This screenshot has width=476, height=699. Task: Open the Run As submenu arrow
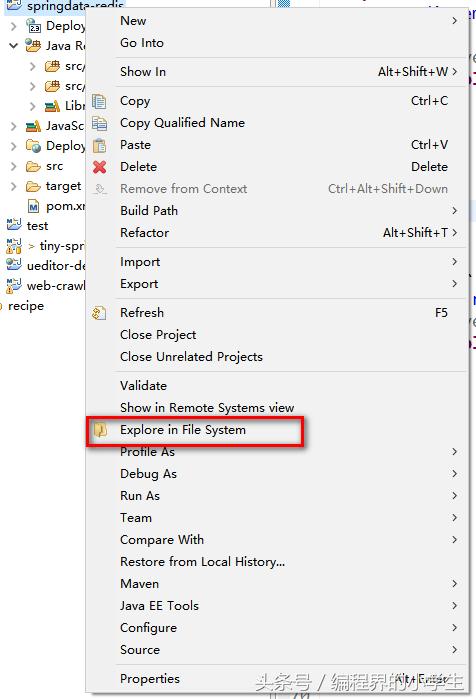454,496
